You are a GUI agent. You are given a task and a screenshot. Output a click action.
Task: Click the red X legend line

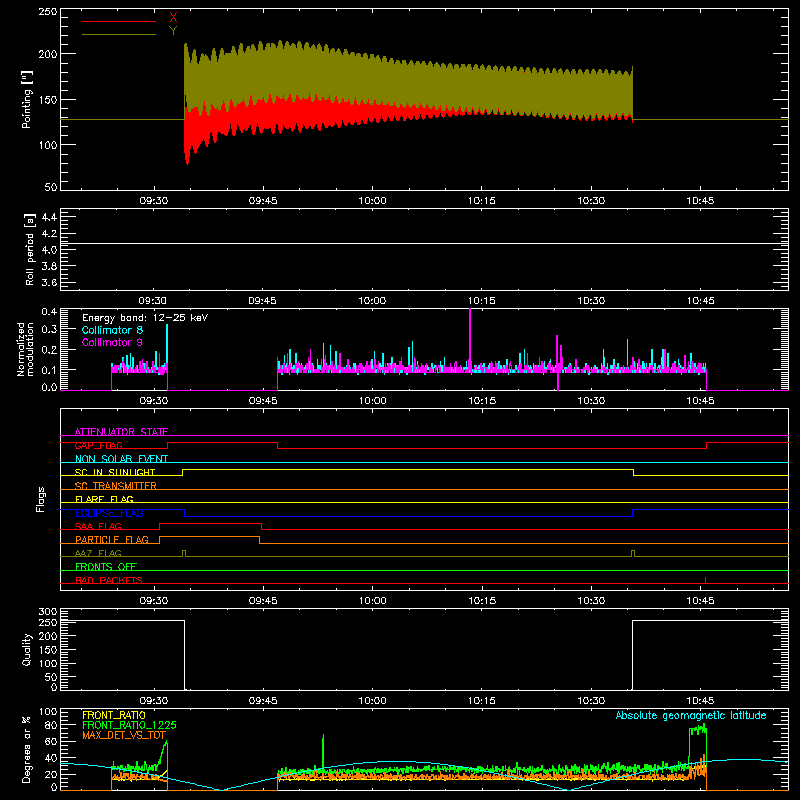pos(119,21)
